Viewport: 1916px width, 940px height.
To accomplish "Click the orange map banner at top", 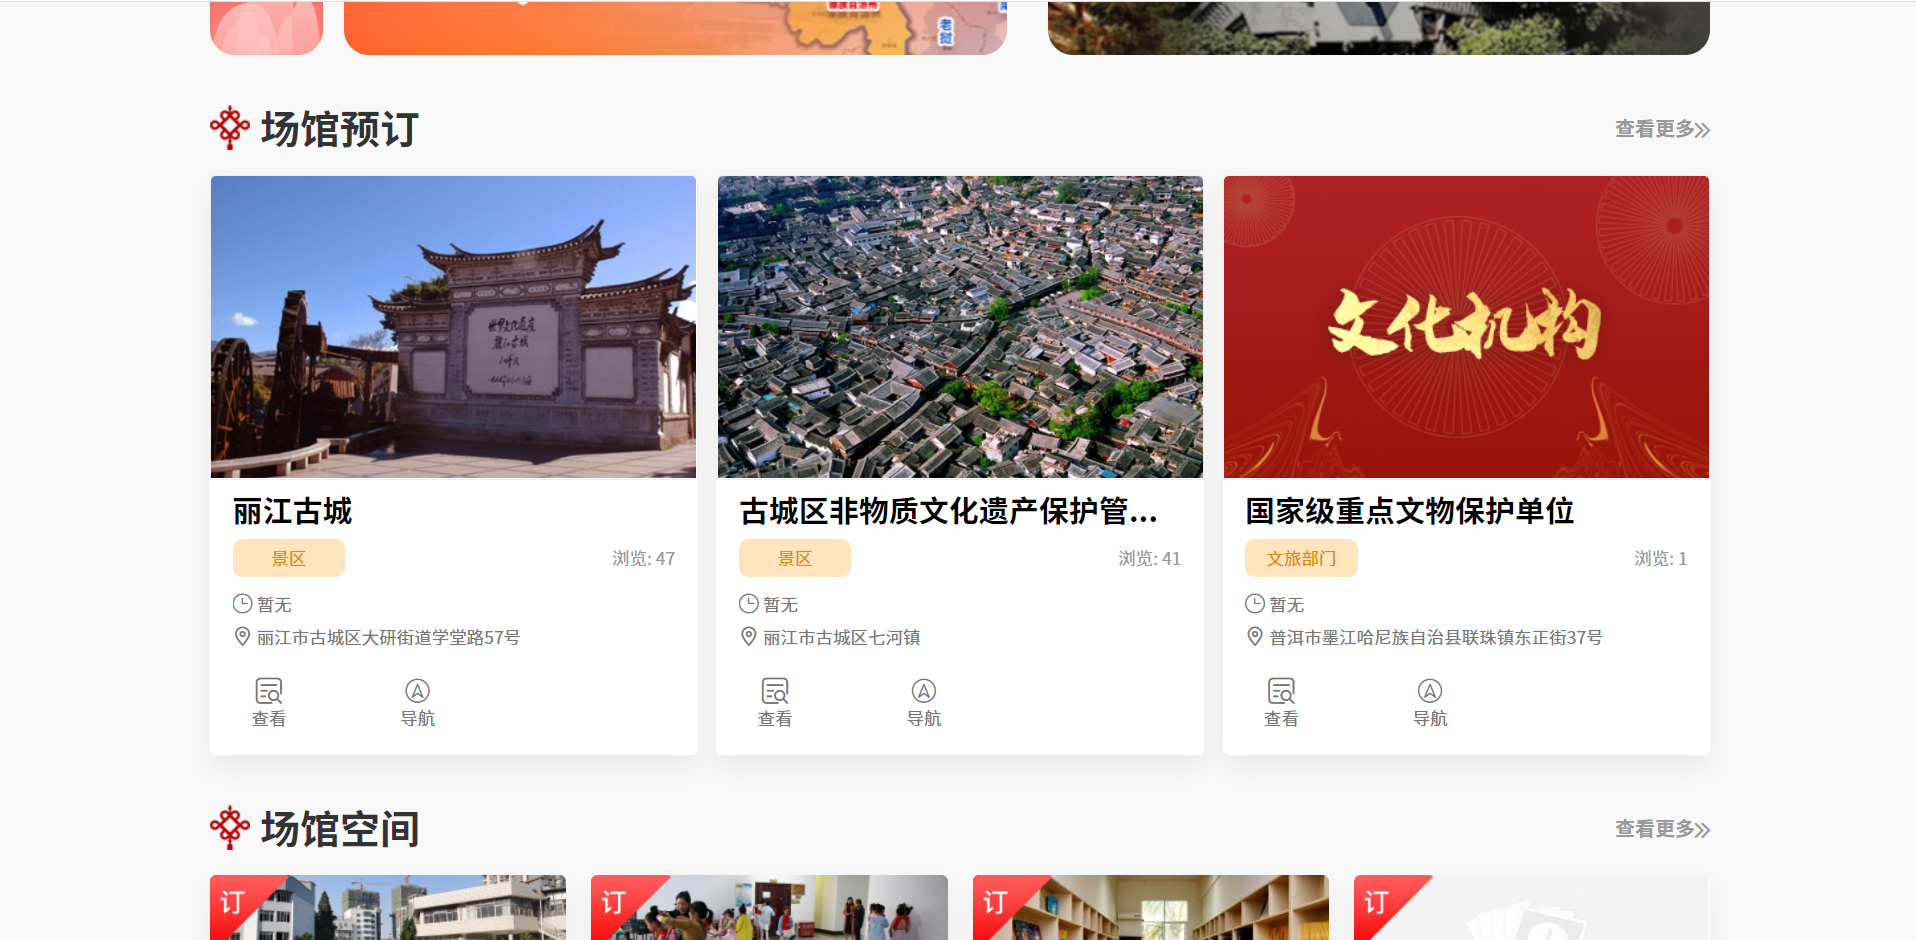I will pyautogui.click(x=675, y=28).
